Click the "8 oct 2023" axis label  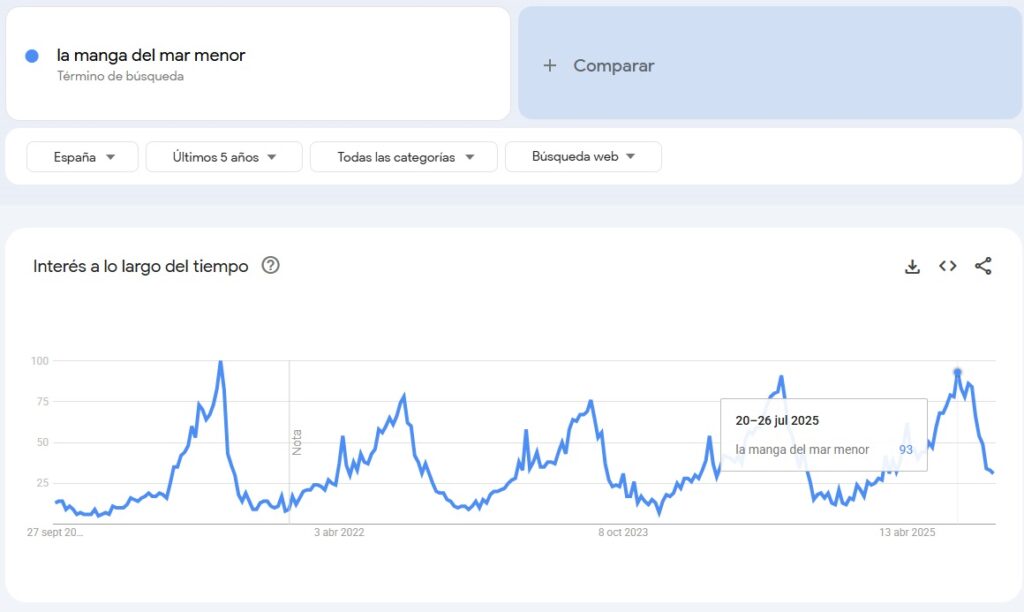[x=623, y=533]
